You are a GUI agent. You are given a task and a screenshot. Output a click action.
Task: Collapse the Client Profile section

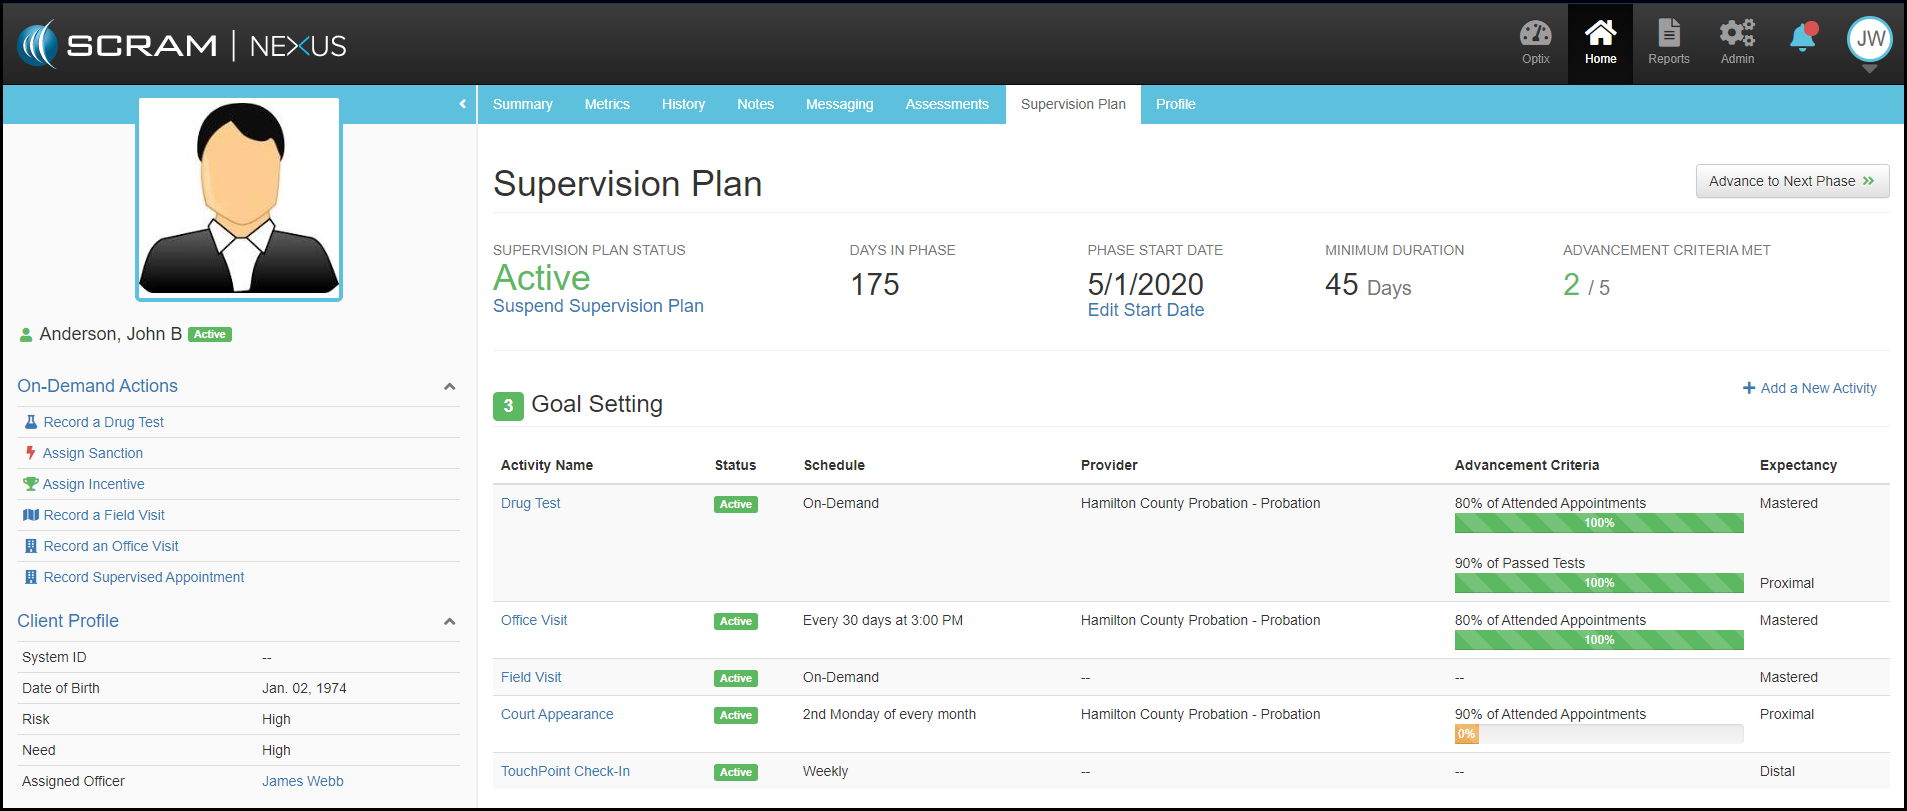pyautogui.click(x=449, y=622)
